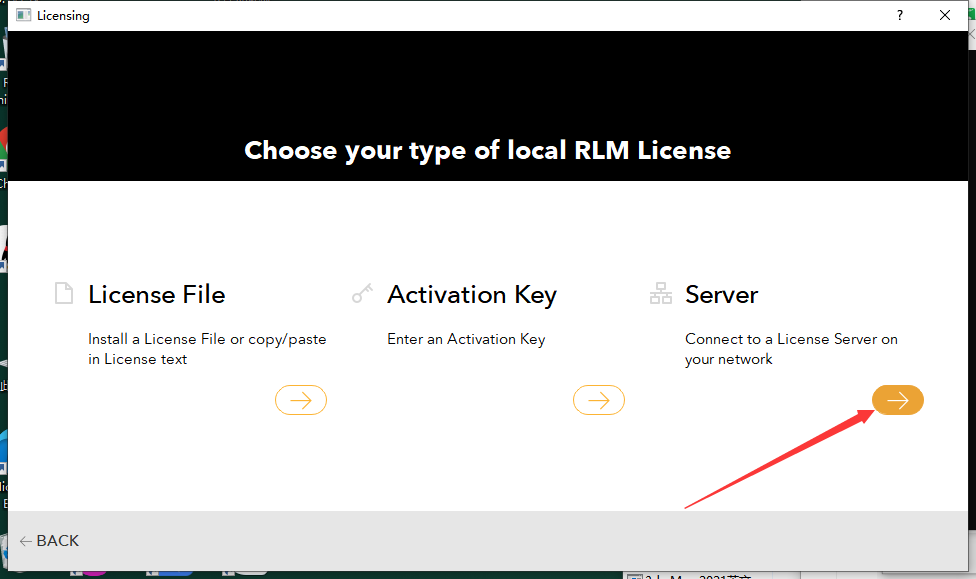This screenshot has height=579, width=976.
Task: Click the Enter an Activation Key text
Action: (x=466, y=339)
